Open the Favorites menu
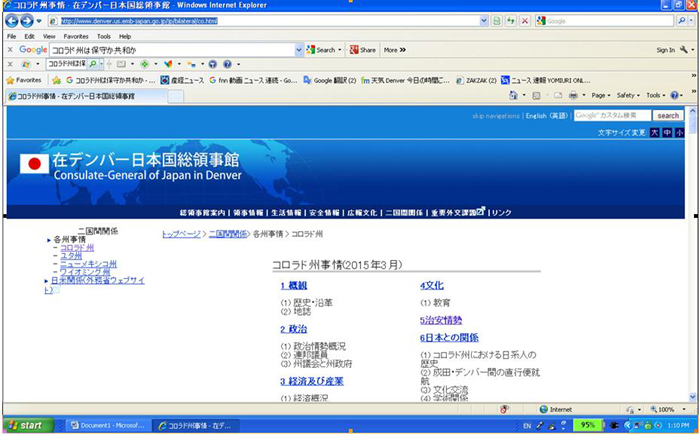Viewport: 700px width, 435px height. [x=76, y=36]
